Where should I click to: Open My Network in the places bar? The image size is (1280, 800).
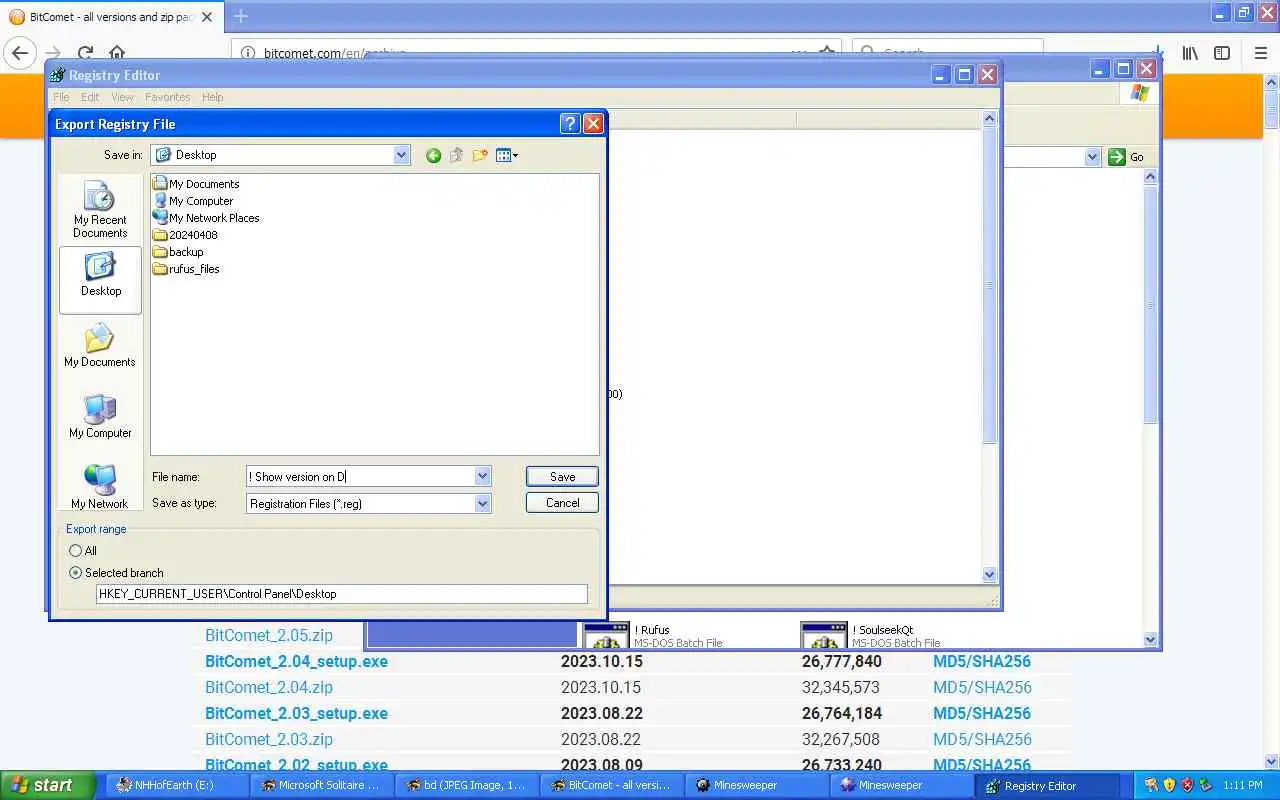(100, 487)
